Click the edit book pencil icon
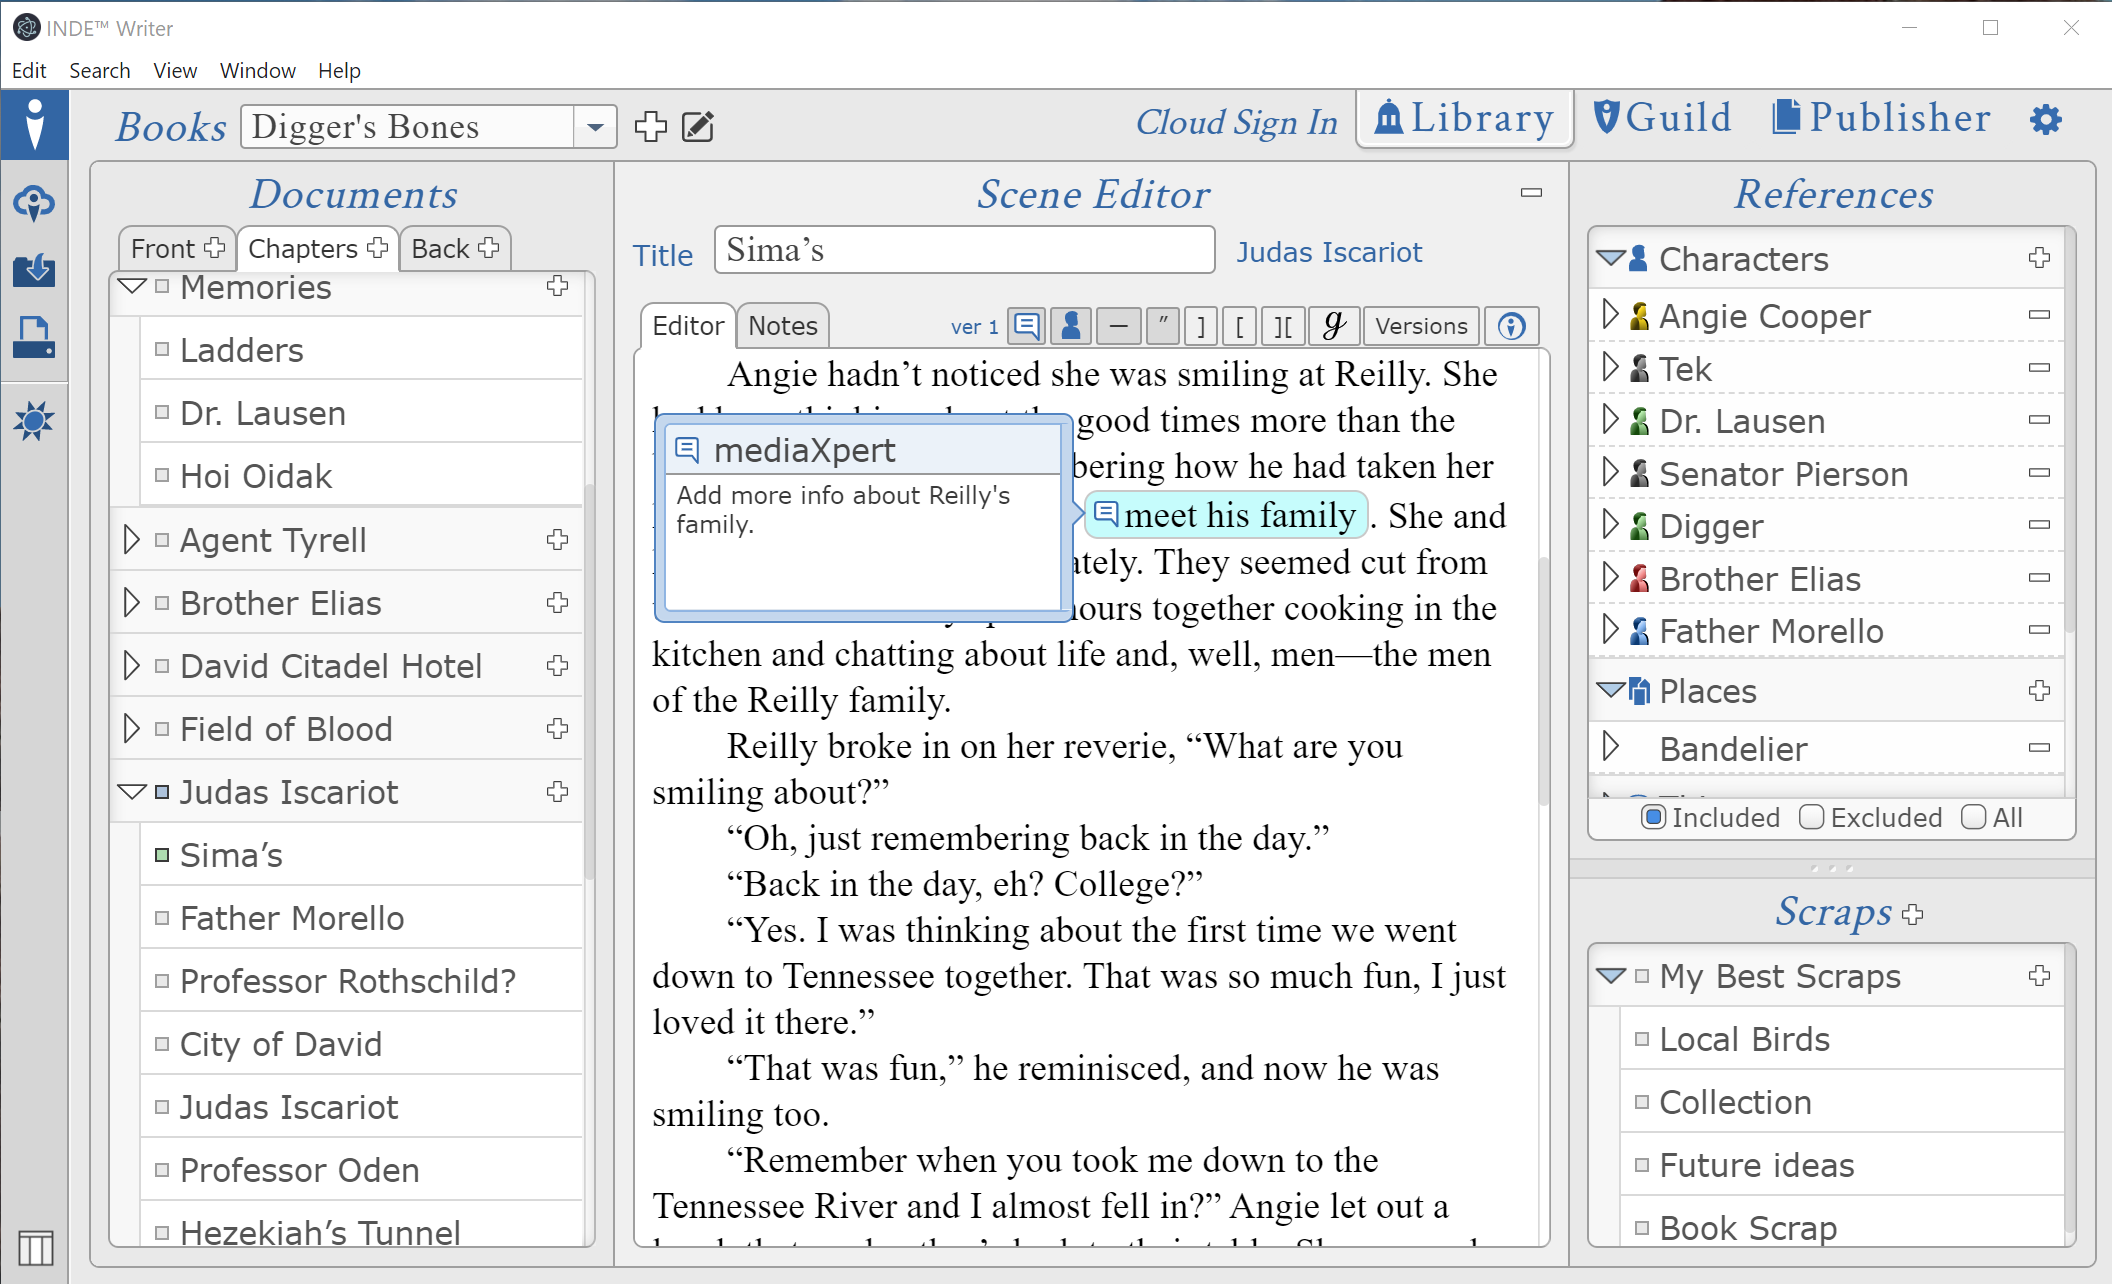 (697, 127)
